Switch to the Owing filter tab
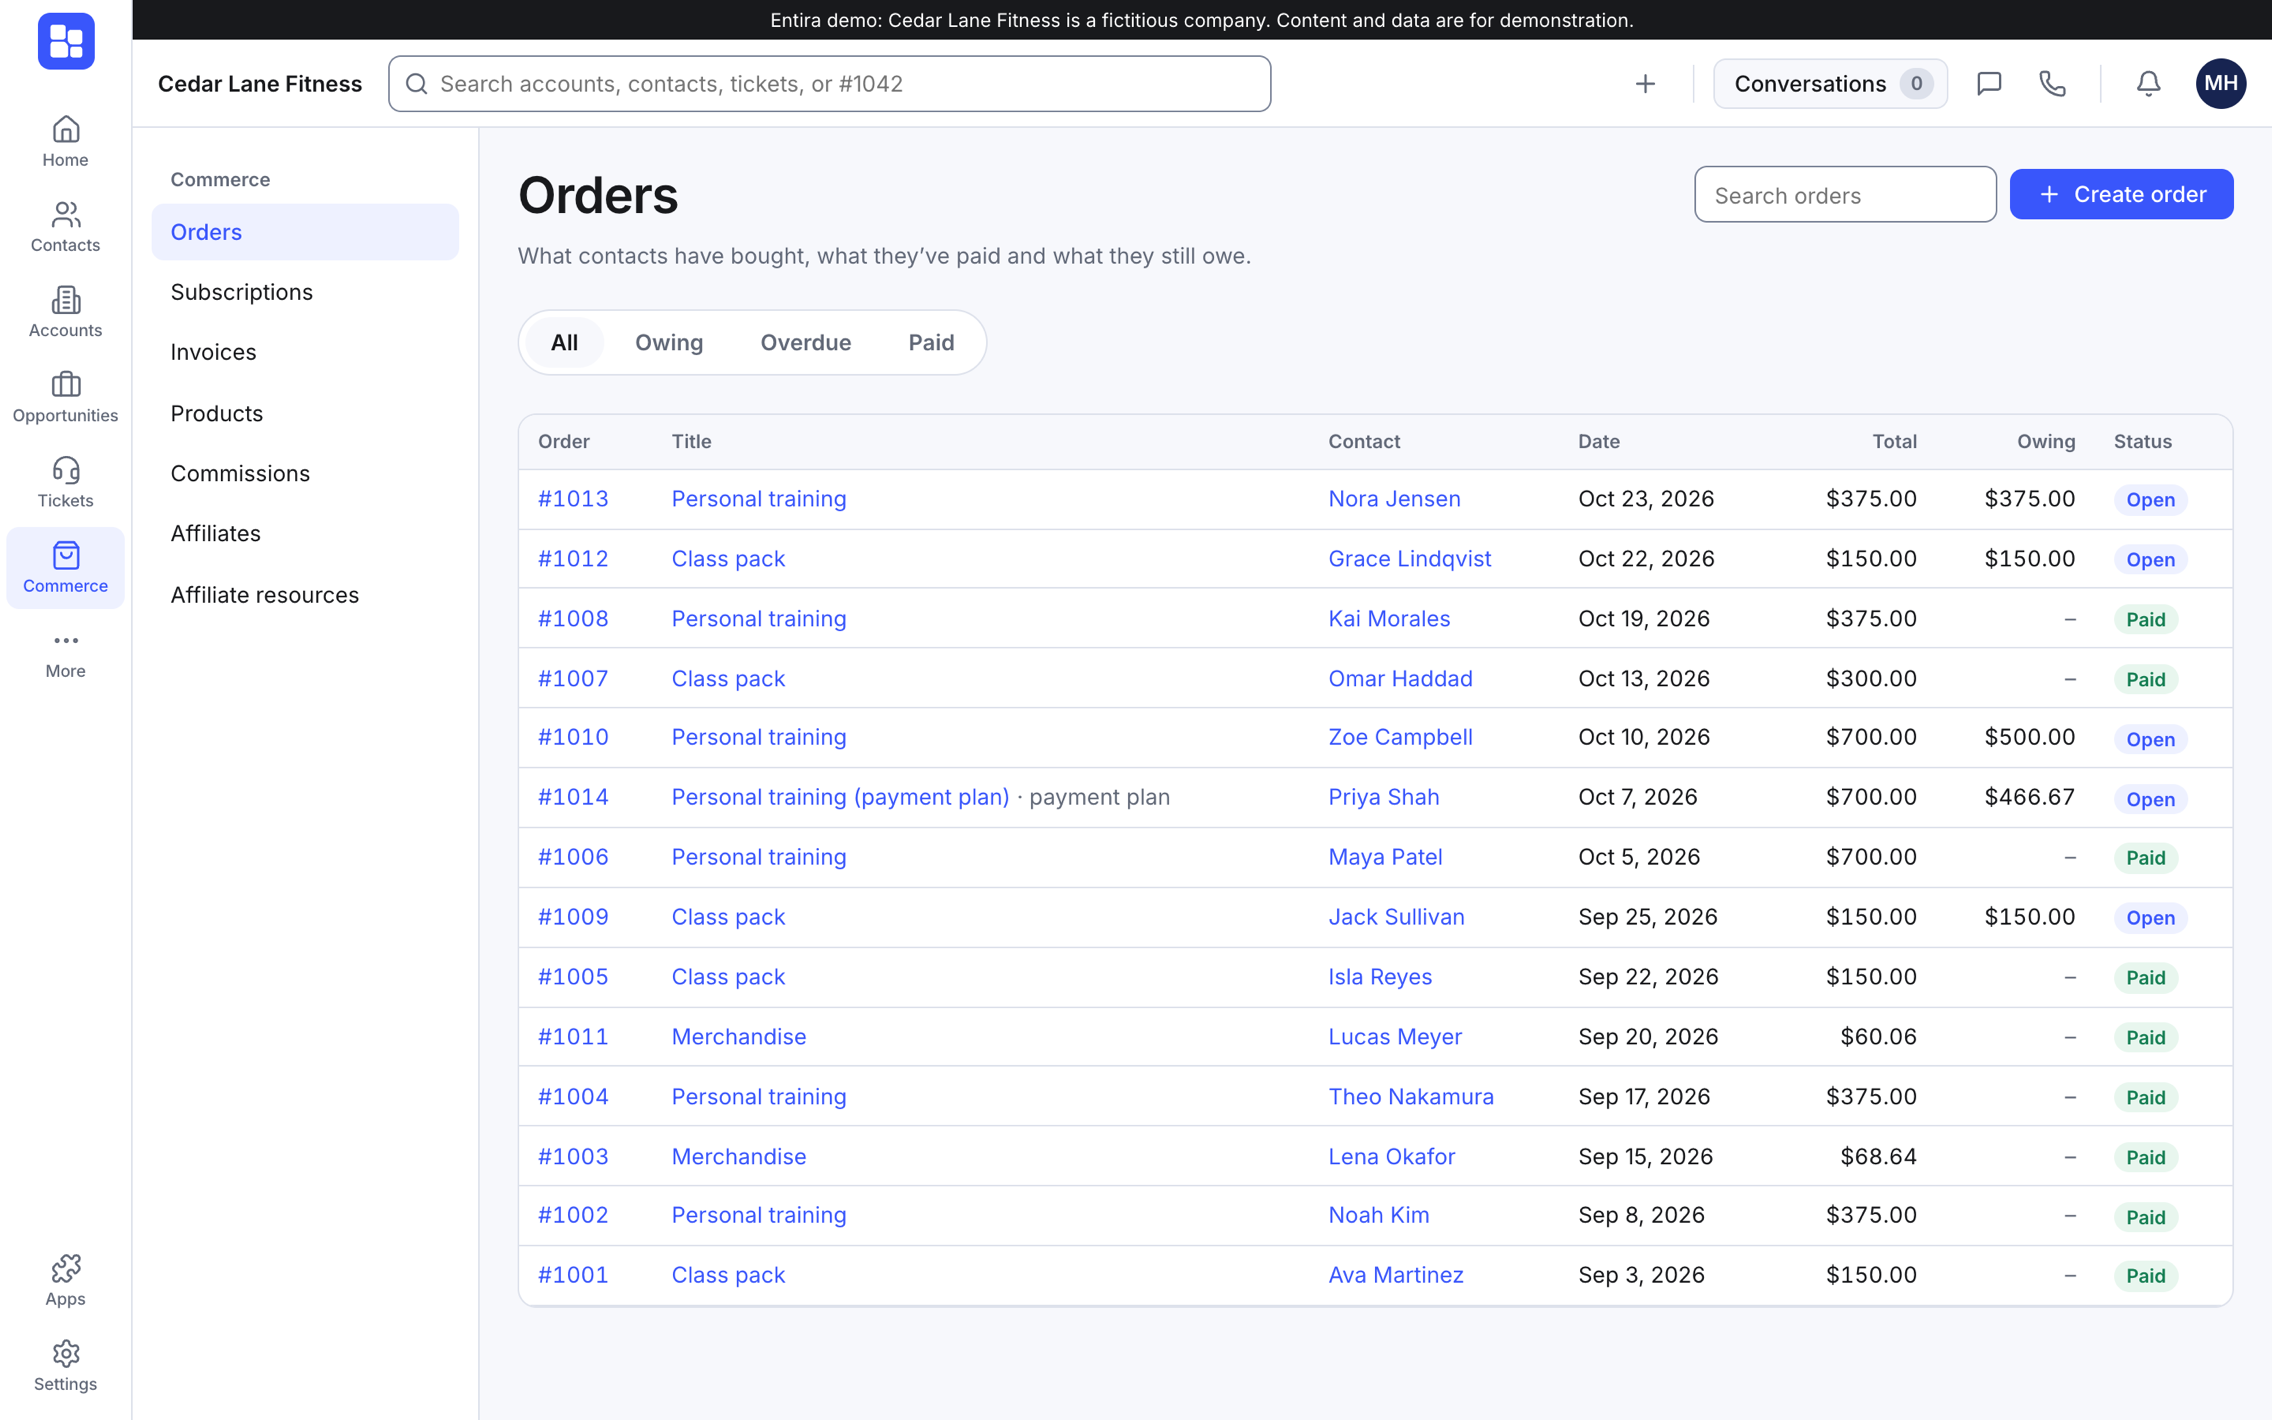The width and height of the screenshot is (2272, 1420). pos(669,342)
